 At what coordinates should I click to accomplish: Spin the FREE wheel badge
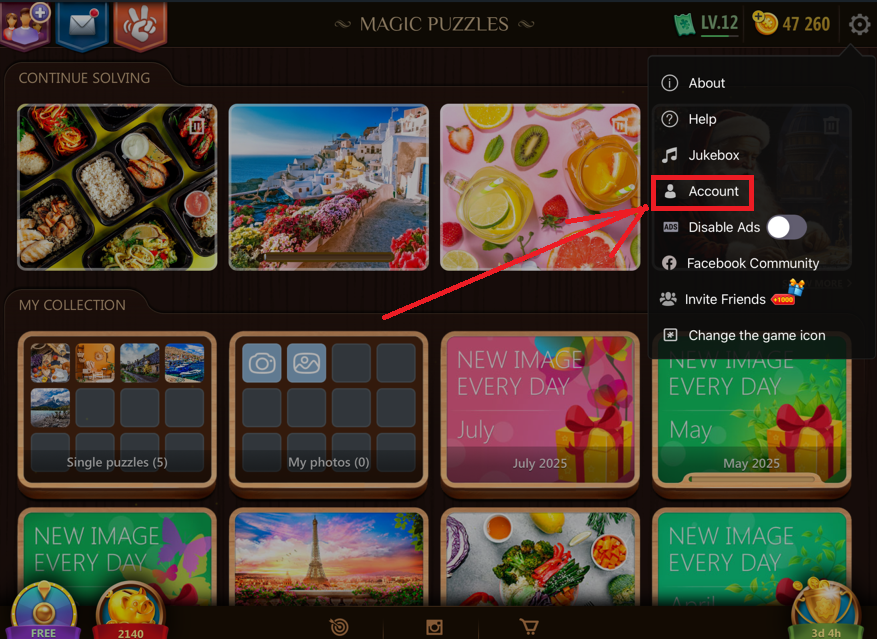[x=43, y=613]
